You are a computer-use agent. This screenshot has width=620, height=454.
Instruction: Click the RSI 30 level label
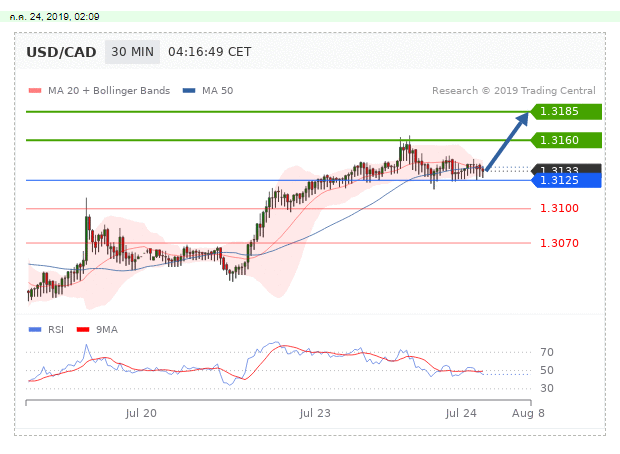547,388
